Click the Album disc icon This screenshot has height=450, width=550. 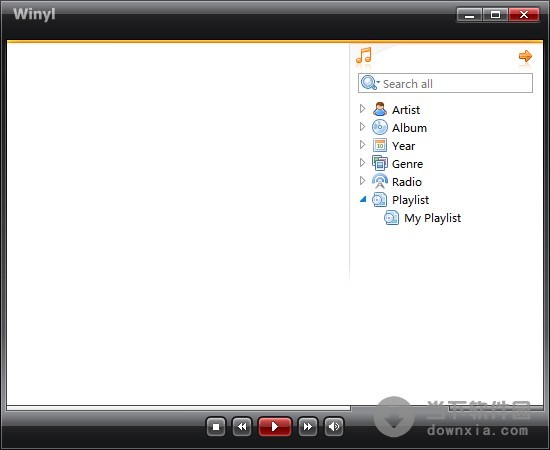pyautogui.click(x=380, y=127)
